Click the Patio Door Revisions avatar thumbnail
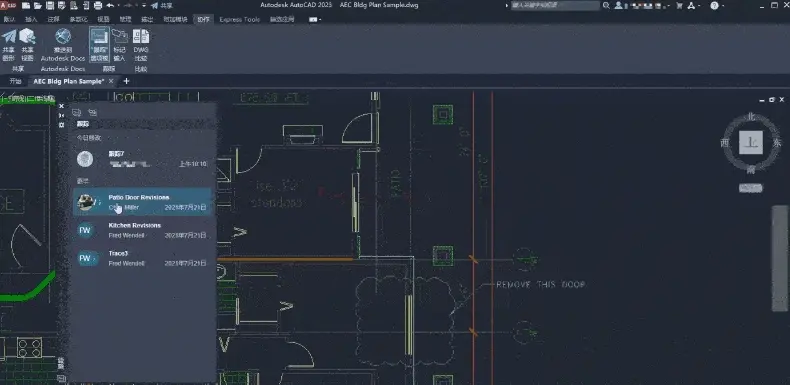Screen dimensions: 790x385 click(x=86, y=202)
